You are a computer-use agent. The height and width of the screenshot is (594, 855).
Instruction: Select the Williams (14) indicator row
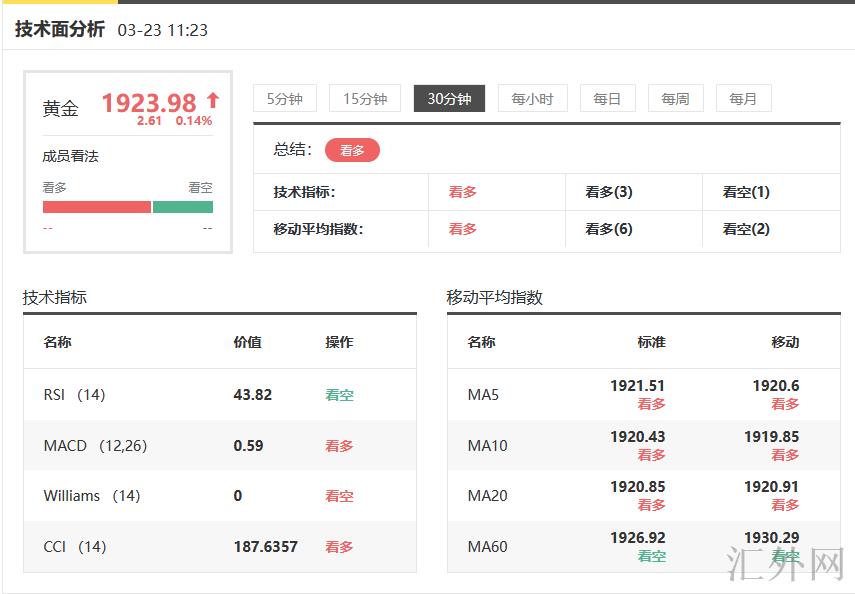click(x=91, y=496)
